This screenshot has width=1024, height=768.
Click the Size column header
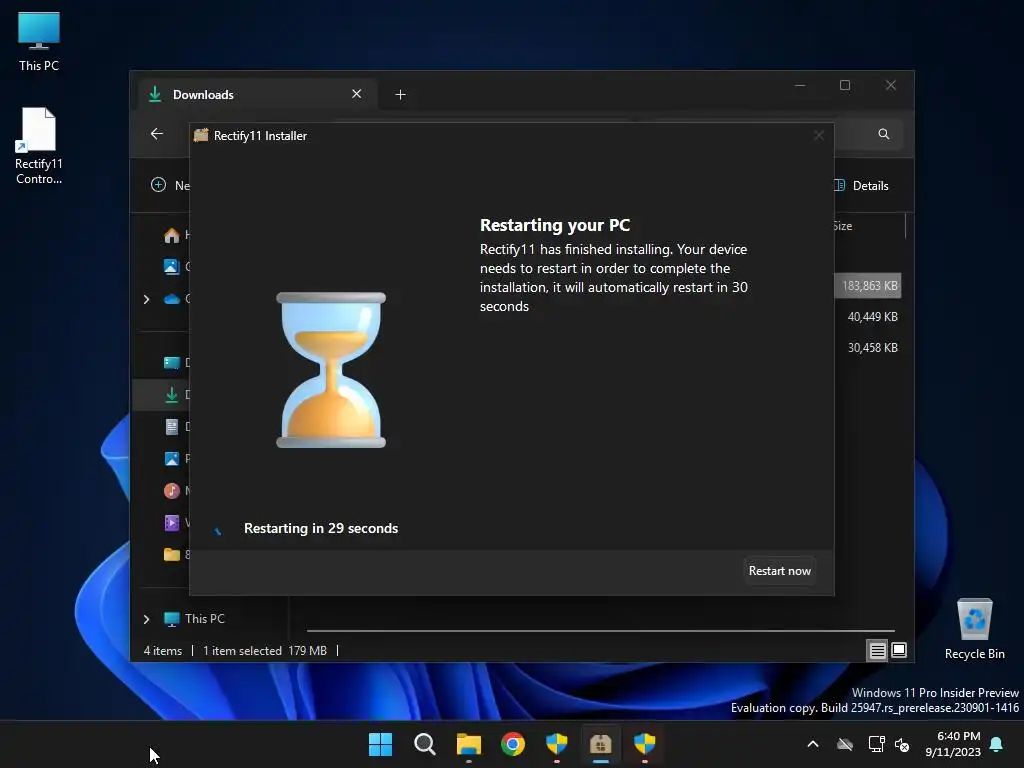tap(842, 226)
